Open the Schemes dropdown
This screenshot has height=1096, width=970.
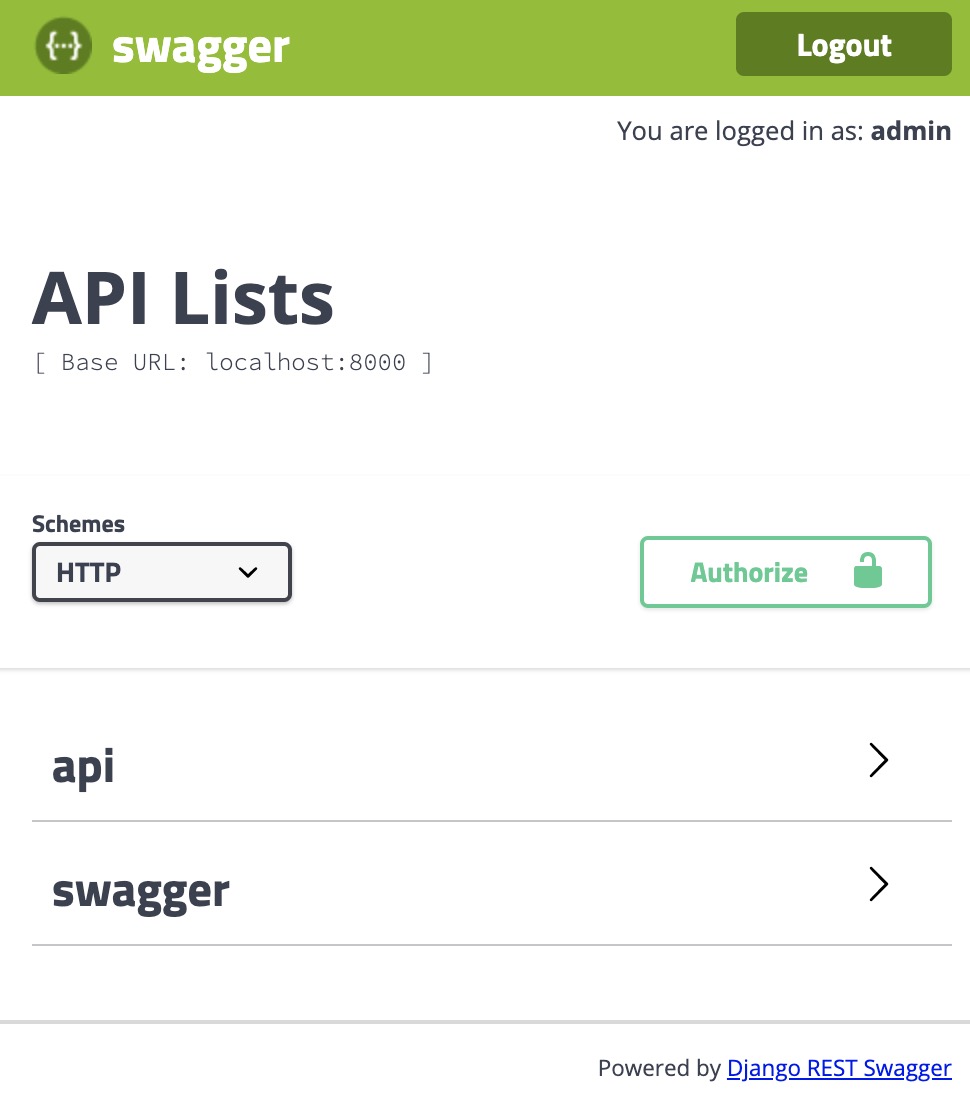click(160, 572)
